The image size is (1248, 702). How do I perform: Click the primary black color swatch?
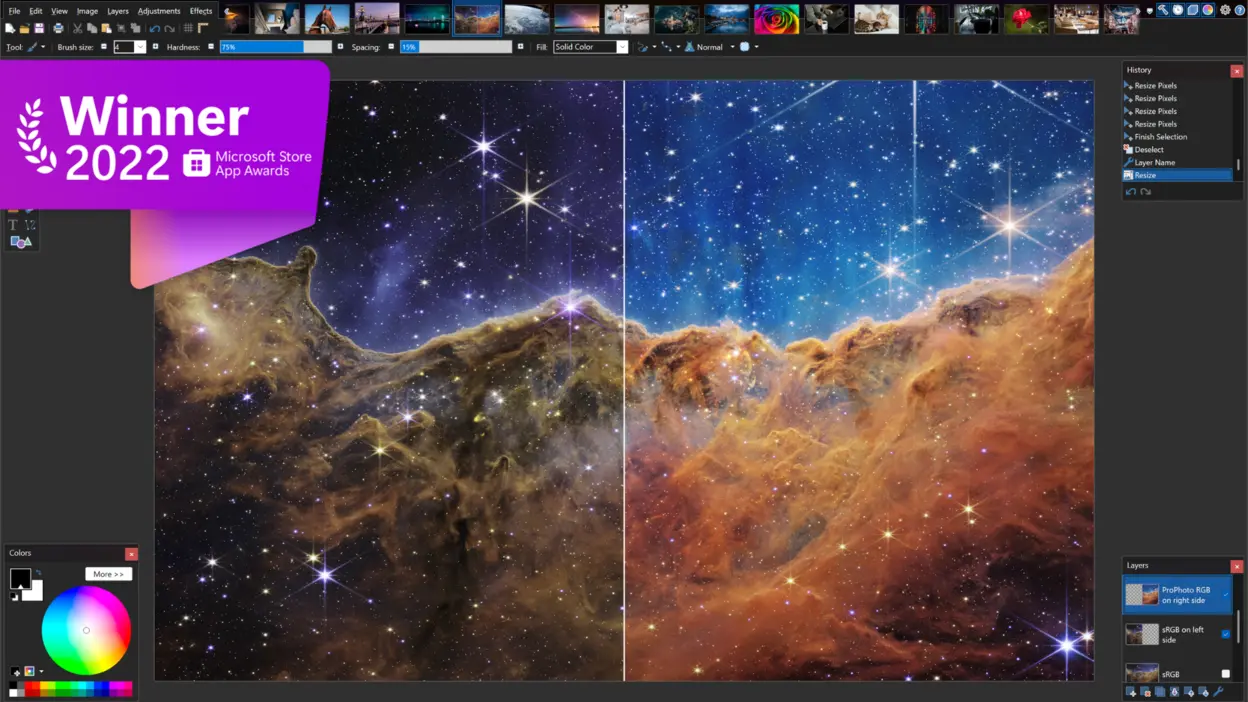click(x=19, y=578)
